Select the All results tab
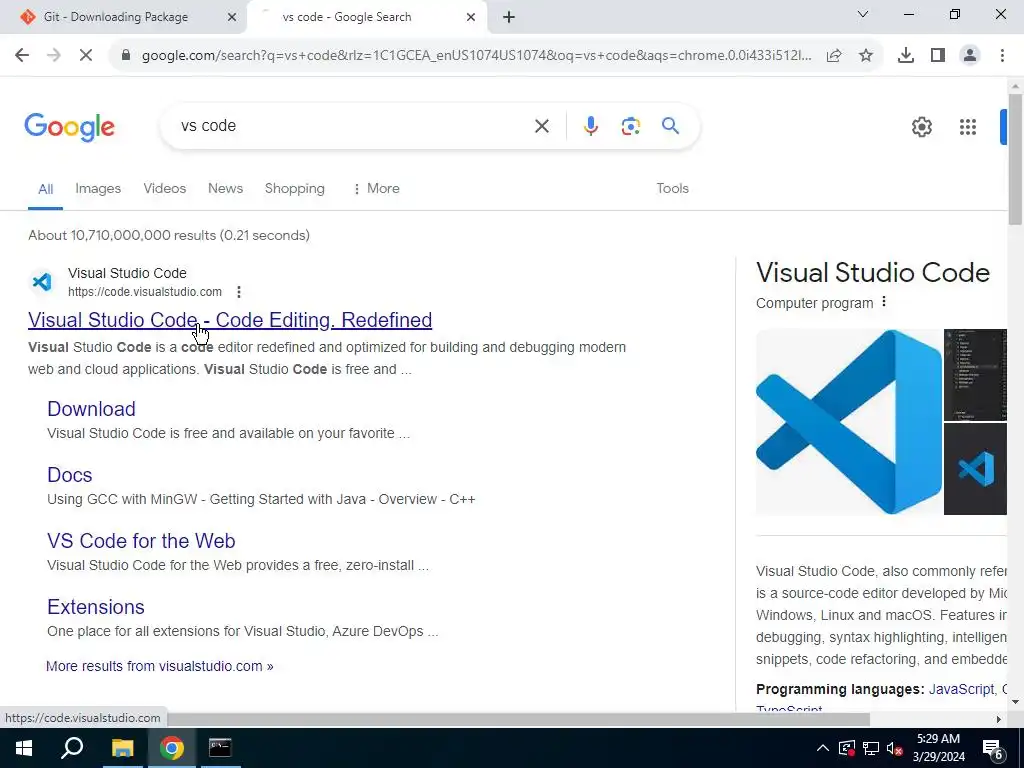This screenshot has width=1024, height=768. [x=45, y=189]
